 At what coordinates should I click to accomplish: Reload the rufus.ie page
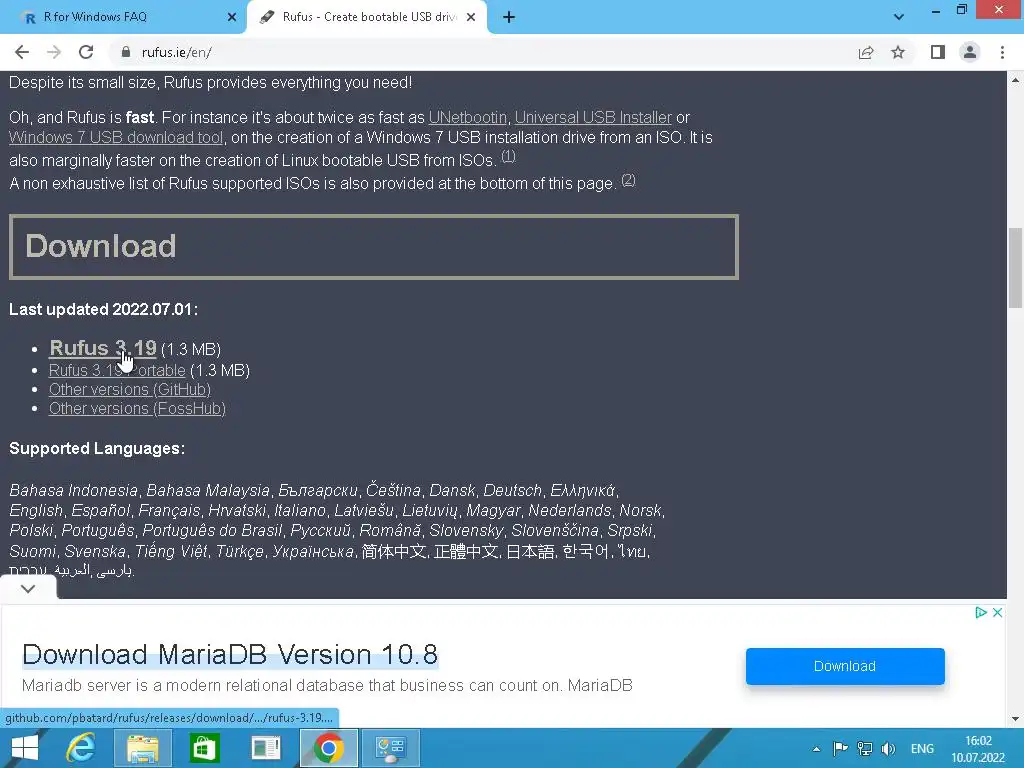tap(86, 52)
